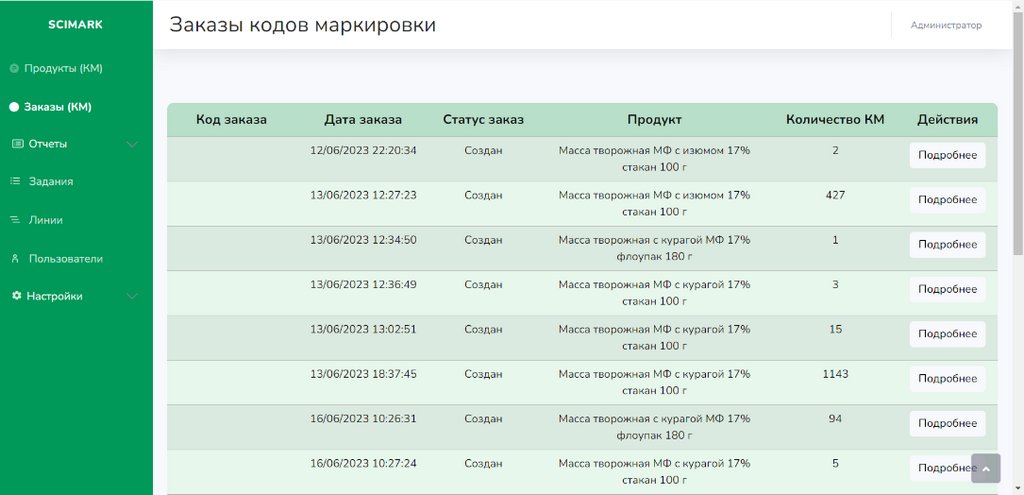Select date cell 16/06/2023 10:27:24
Screen dimensions: 1024x495
pyautogui.click(x=363, y=464)
